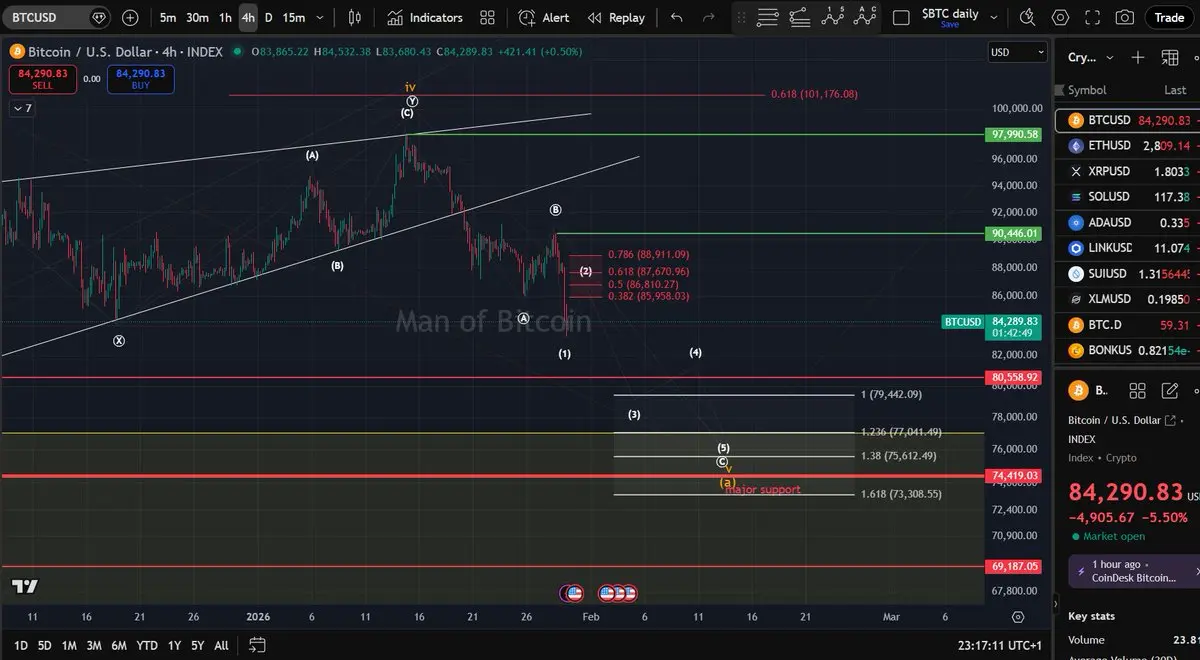Image resolution: width=1200 pixels, height=660 pixels.
Task: Open the USD currency dropdown on price axis
Action: click(x=1017, y=52)
